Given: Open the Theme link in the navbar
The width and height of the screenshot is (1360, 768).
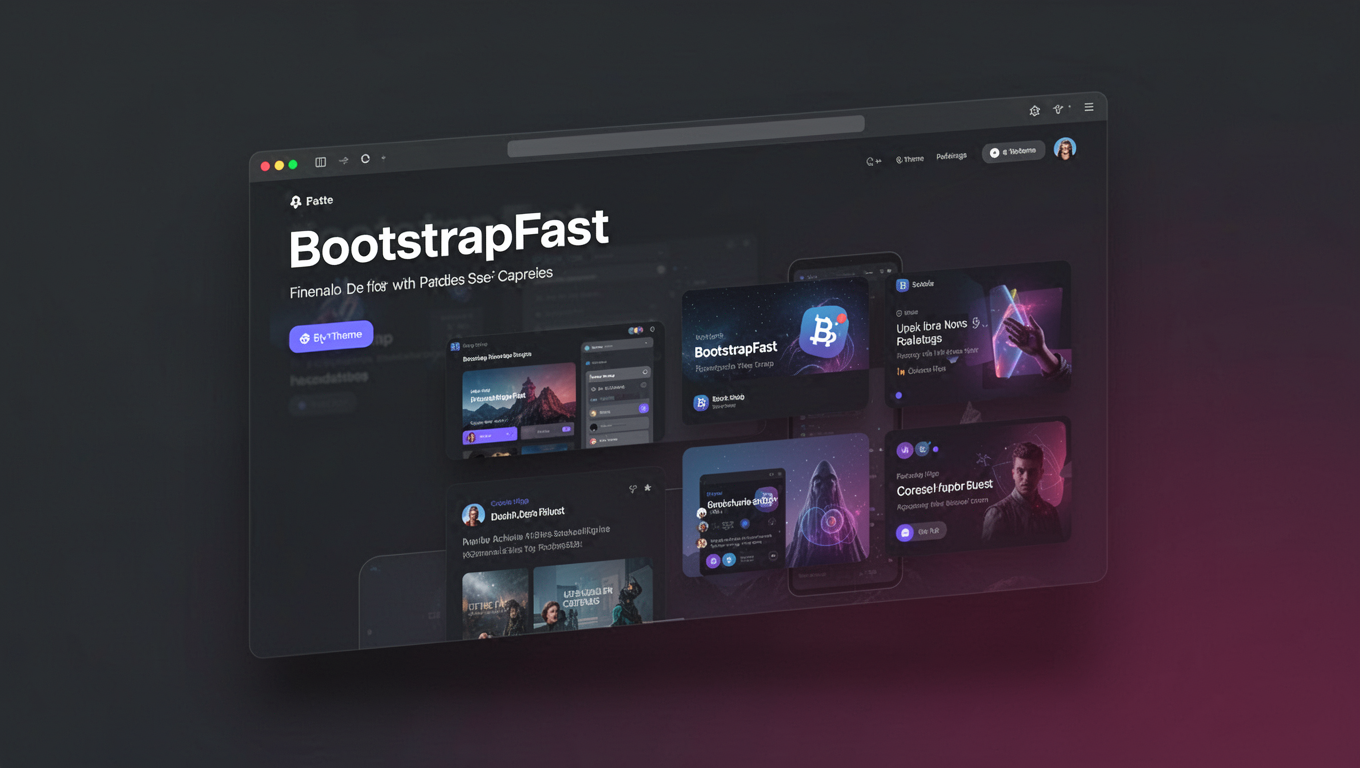Looking at the screenshot, I should click(910, 159).
